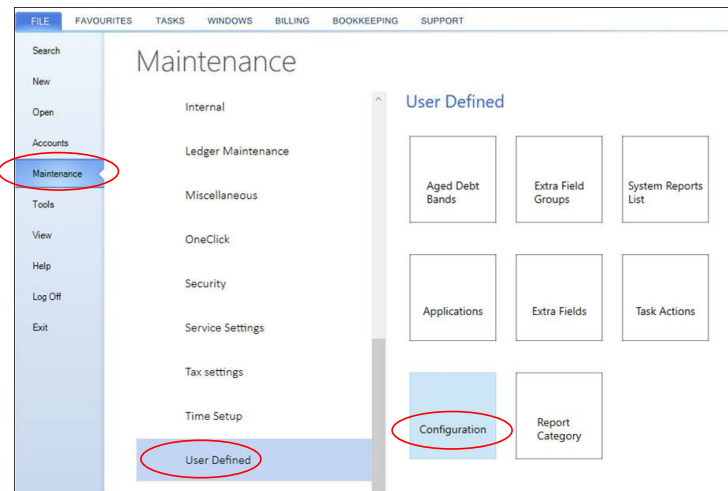Open the Aged Debt Bands tile
Viewport: 728px width, 491px height.
[x=453, y=179]
